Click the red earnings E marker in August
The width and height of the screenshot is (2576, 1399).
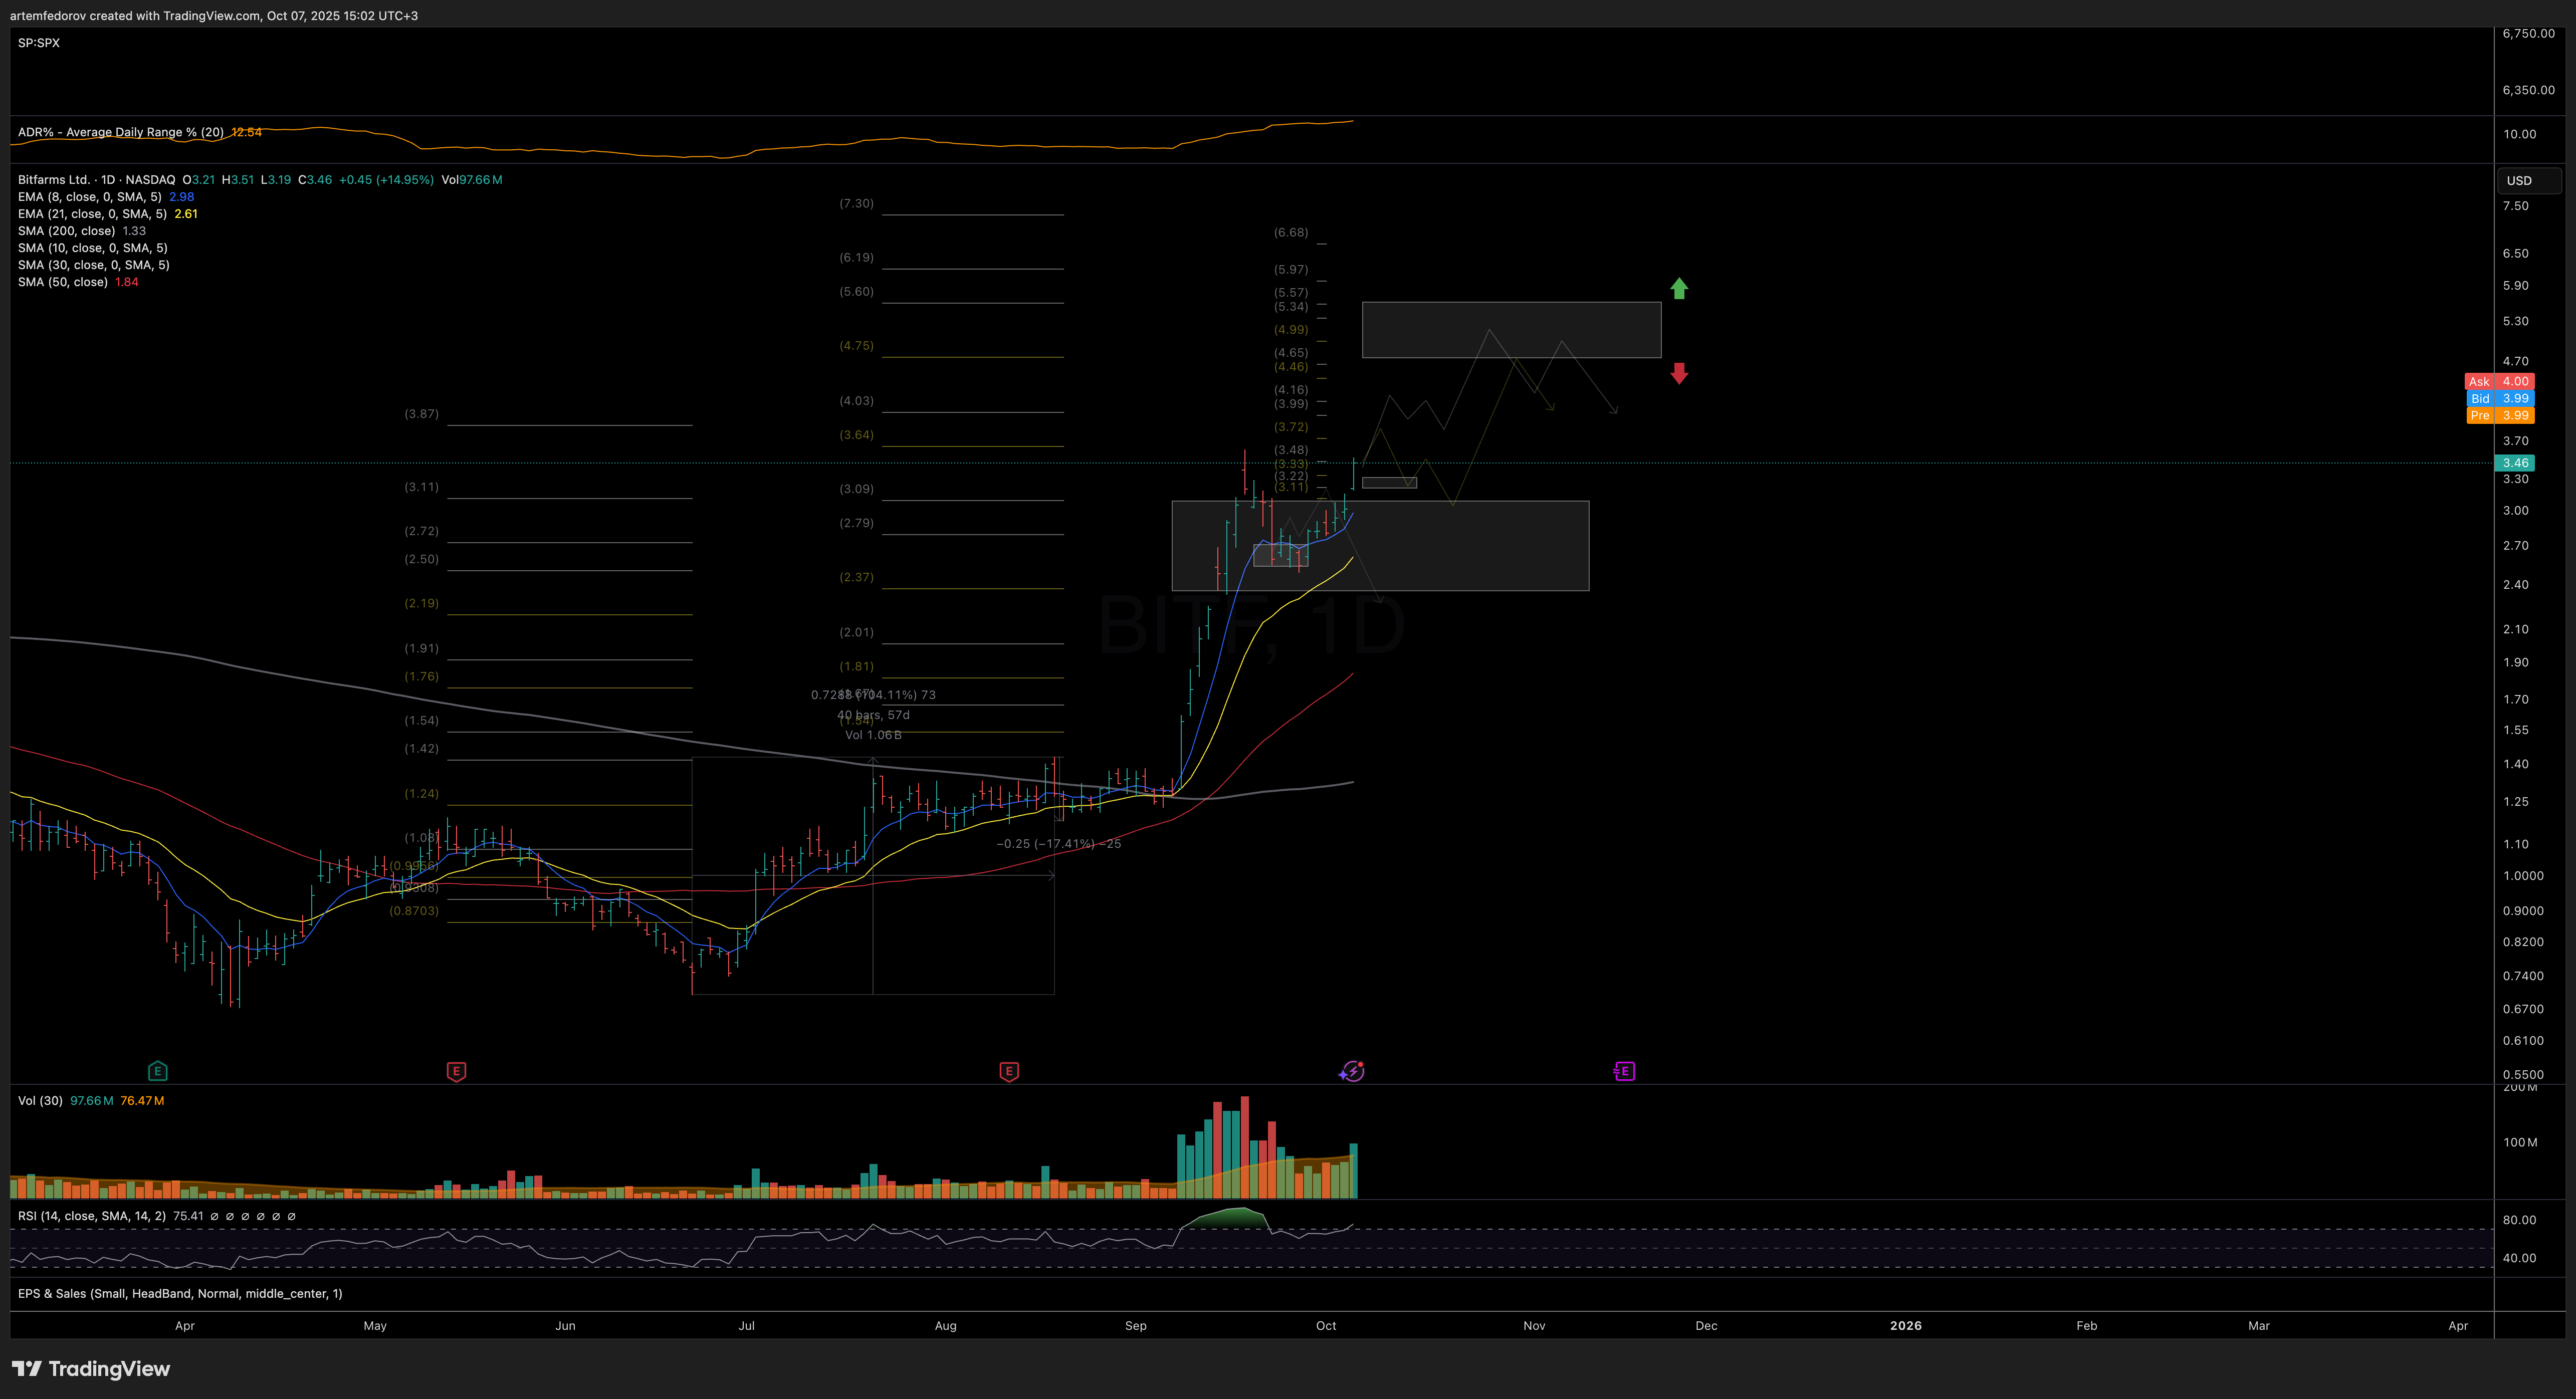(1009, 1071)
